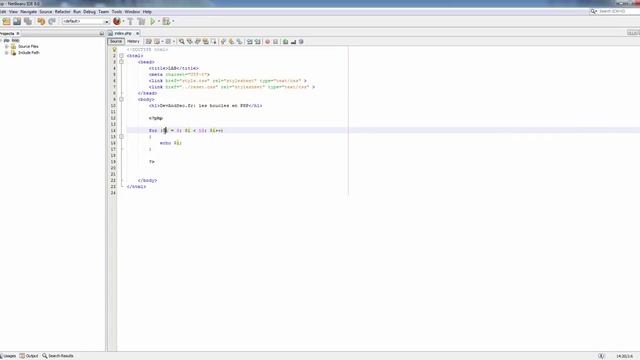Select the Include Path node
The image size is (640, 360).
click(29, 53)
